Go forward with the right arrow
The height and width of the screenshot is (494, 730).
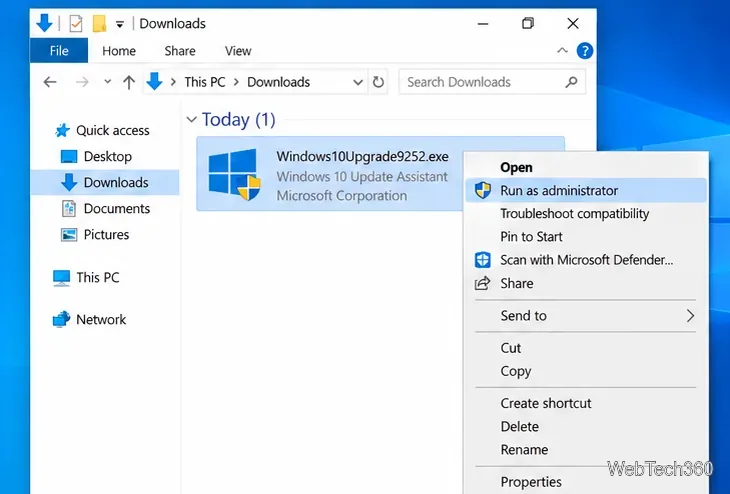[82, 82]
